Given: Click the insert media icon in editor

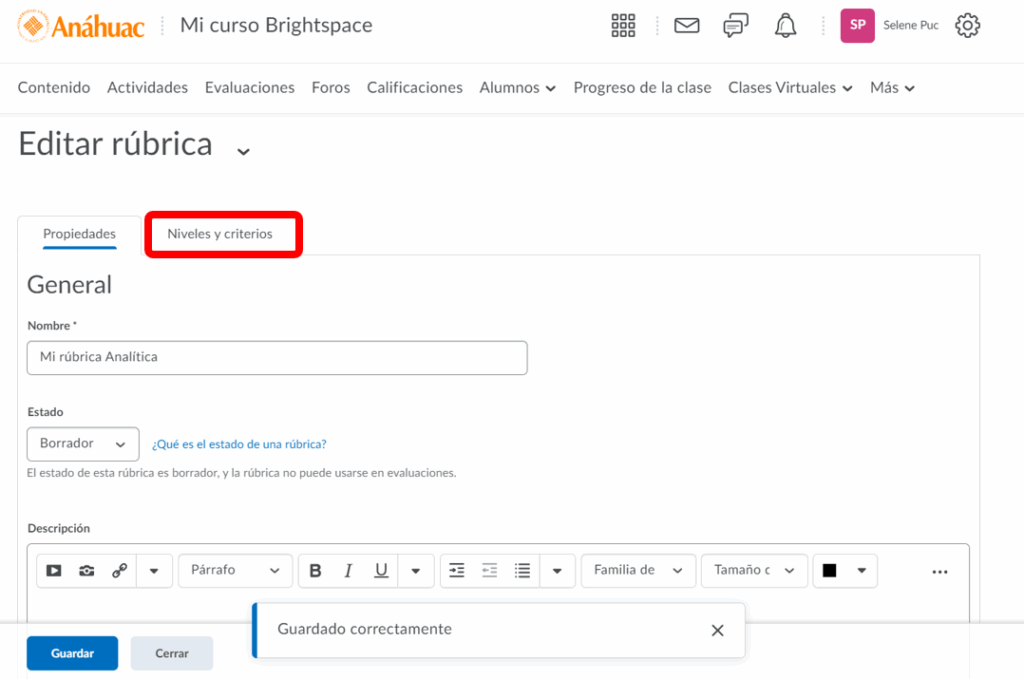Looking at the screenshot, I should point(54,570).
